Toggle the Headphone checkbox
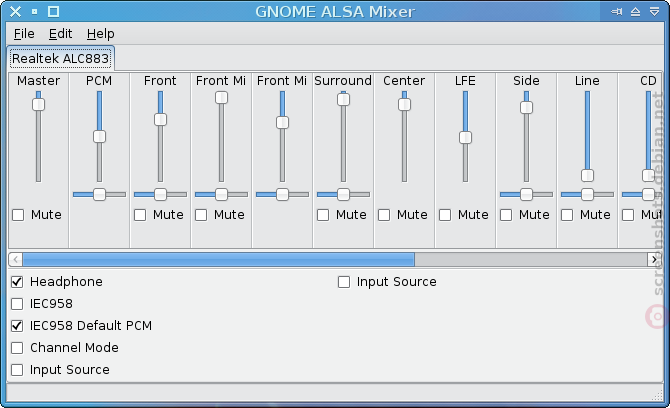Image resolution: width=670 pixels, height=408 pixels. (x=17, y=282)
